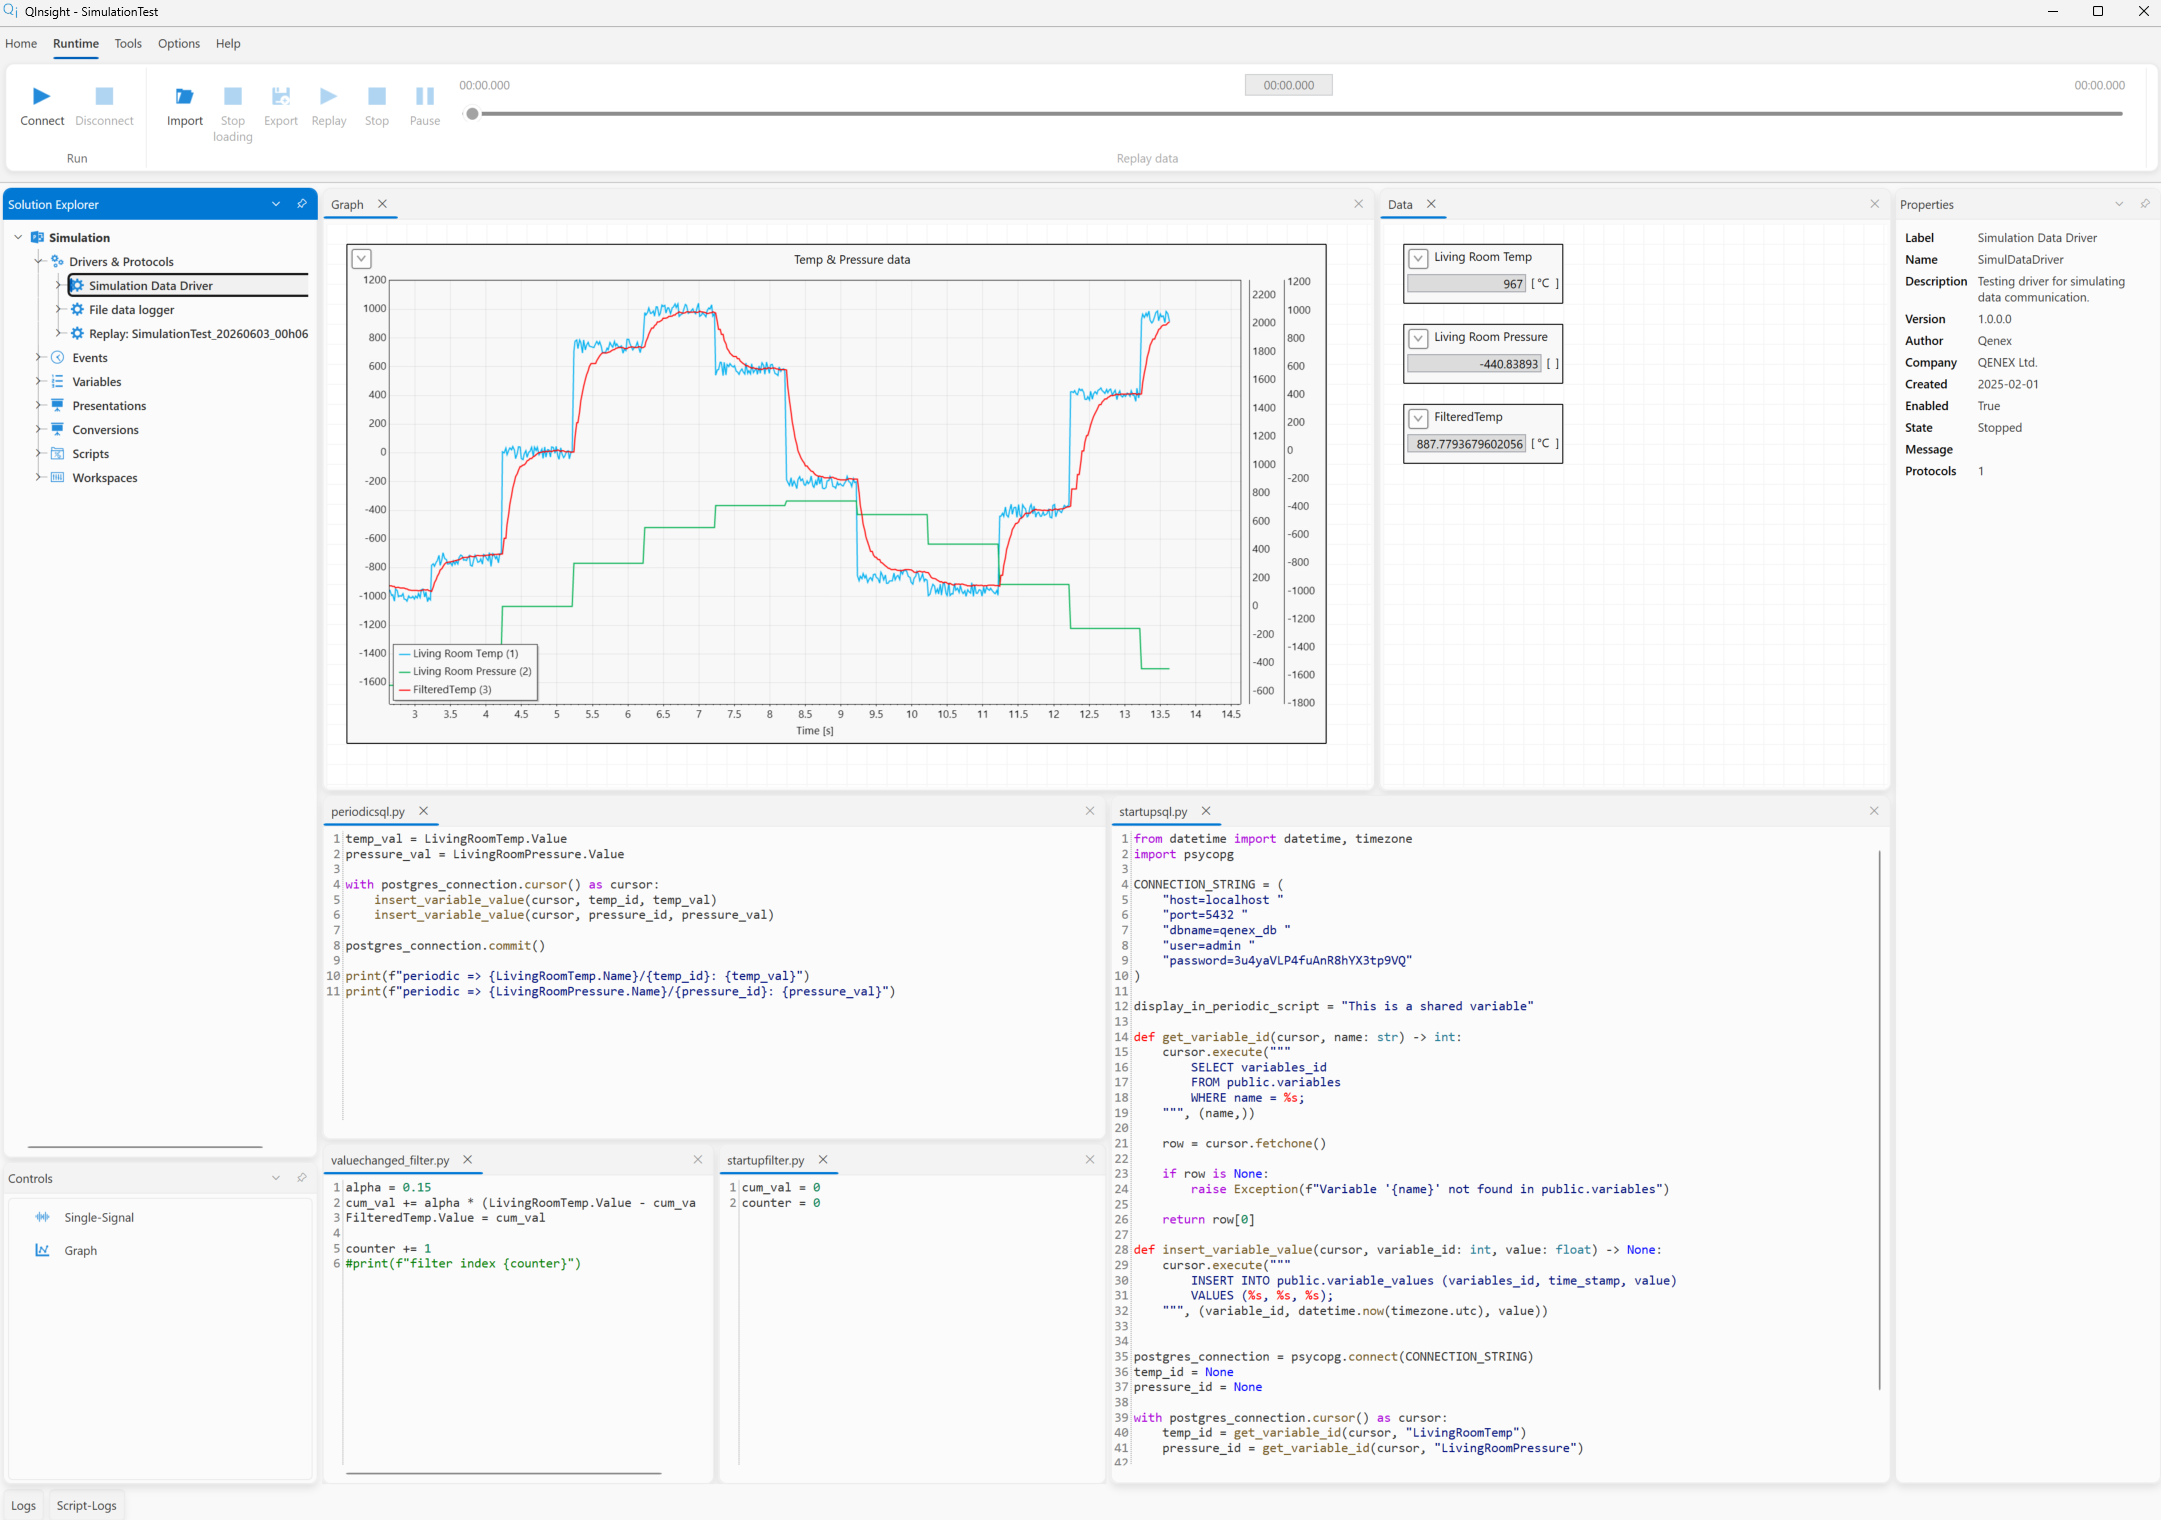The width and height of the screenshot is (2161, 1520).
Task: Toggle Living Room Temp (1) legend entry
Action: coord(459,653)
